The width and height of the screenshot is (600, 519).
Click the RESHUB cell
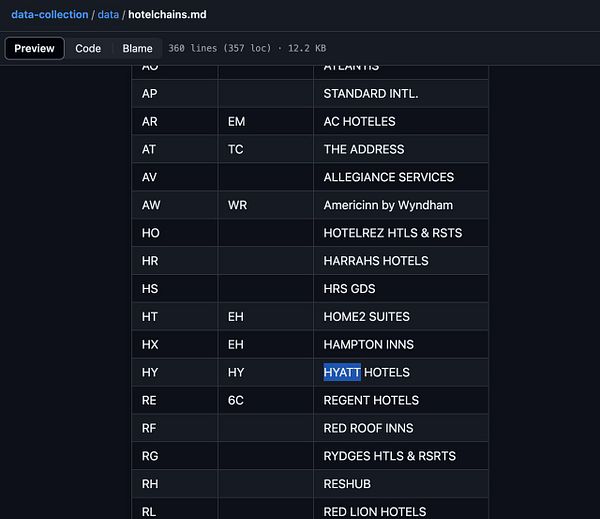[x=401, y=484]
